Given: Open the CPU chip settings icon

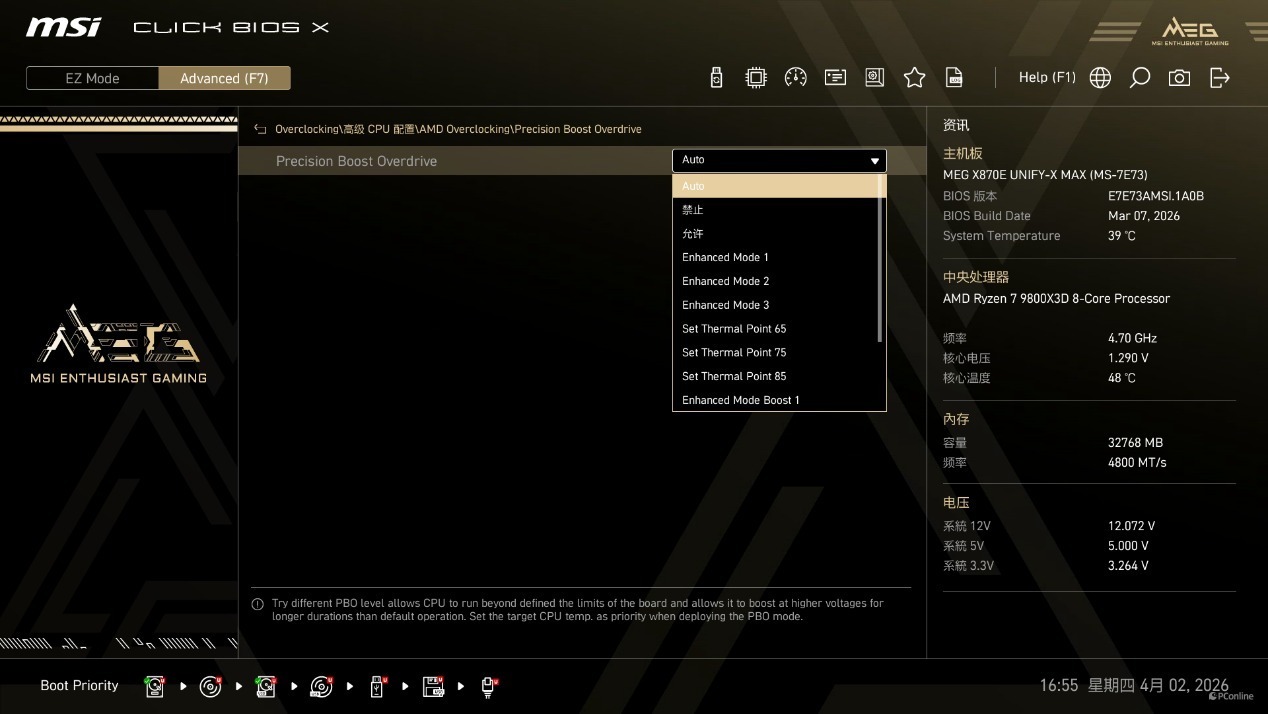Looking at the screenshot, I should tap(756, 78).
